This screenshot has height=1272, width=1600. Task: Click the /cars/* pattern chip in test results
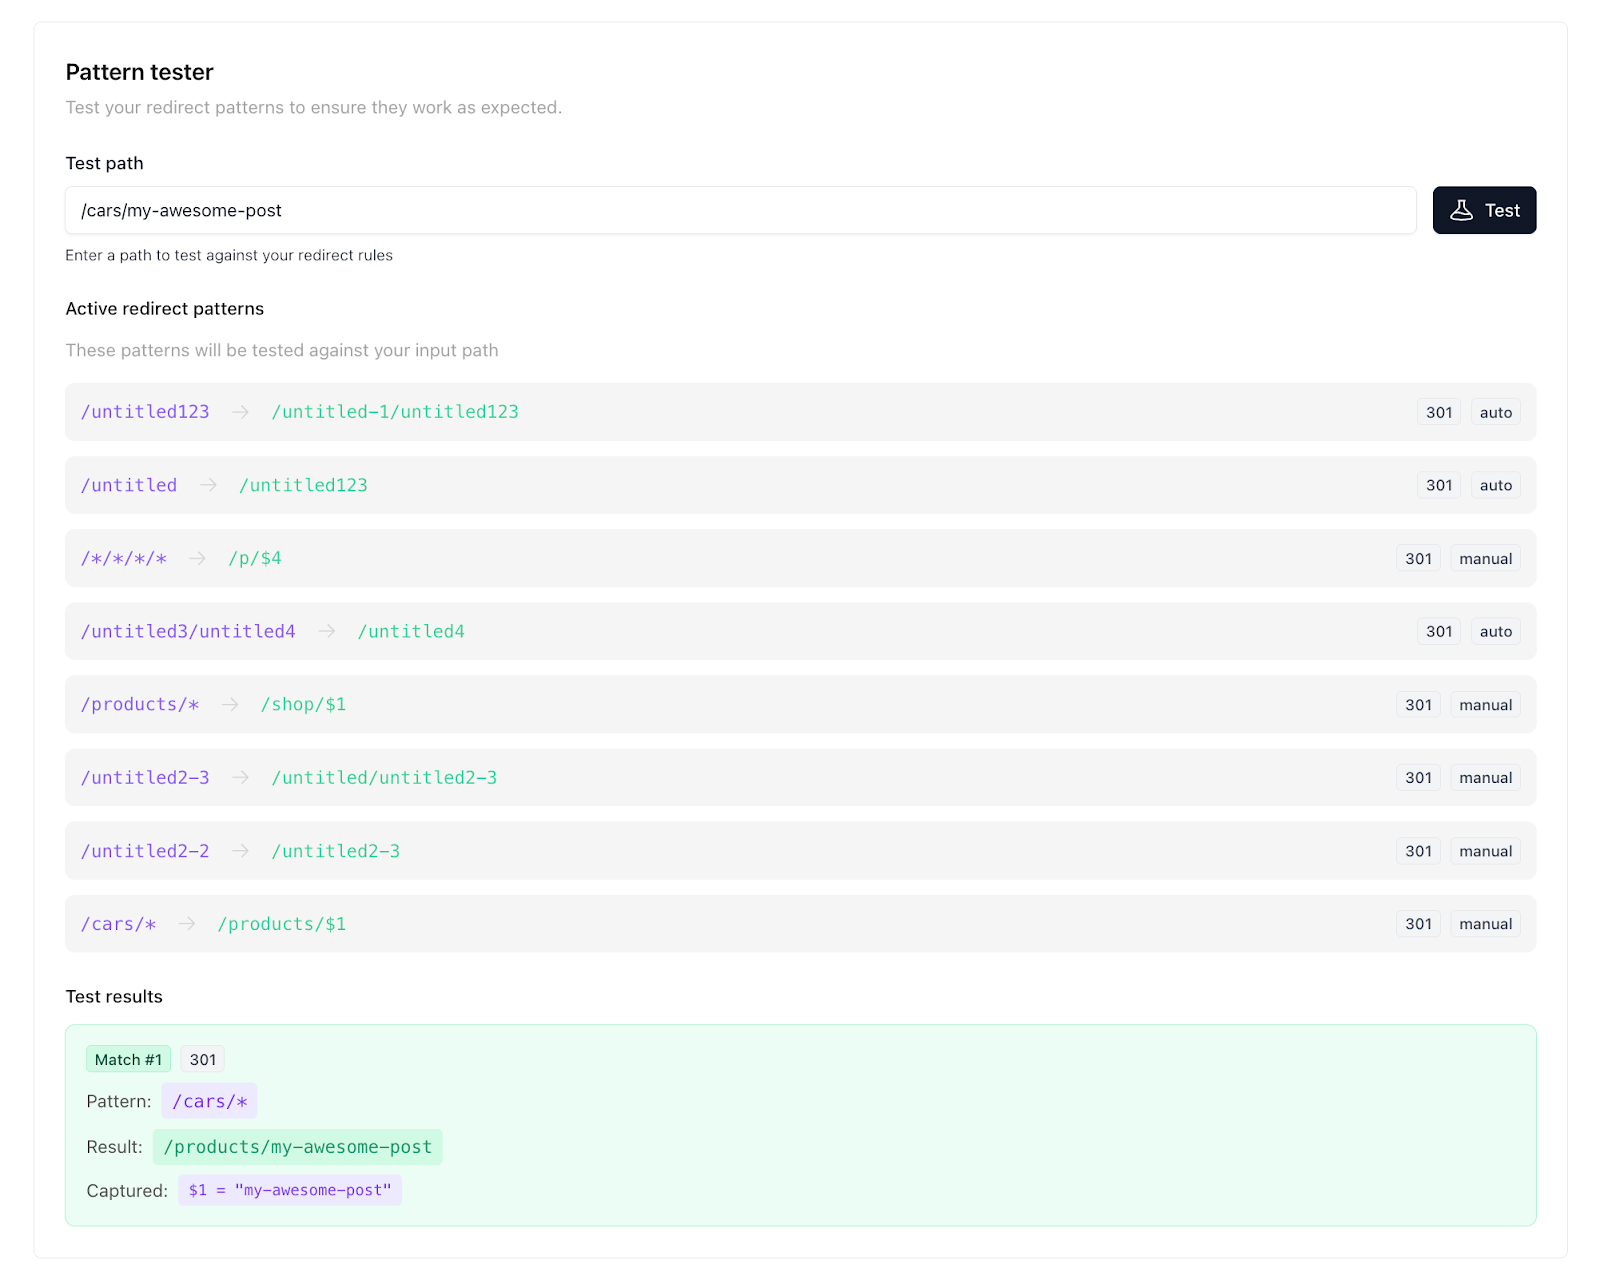point(209,1101)
